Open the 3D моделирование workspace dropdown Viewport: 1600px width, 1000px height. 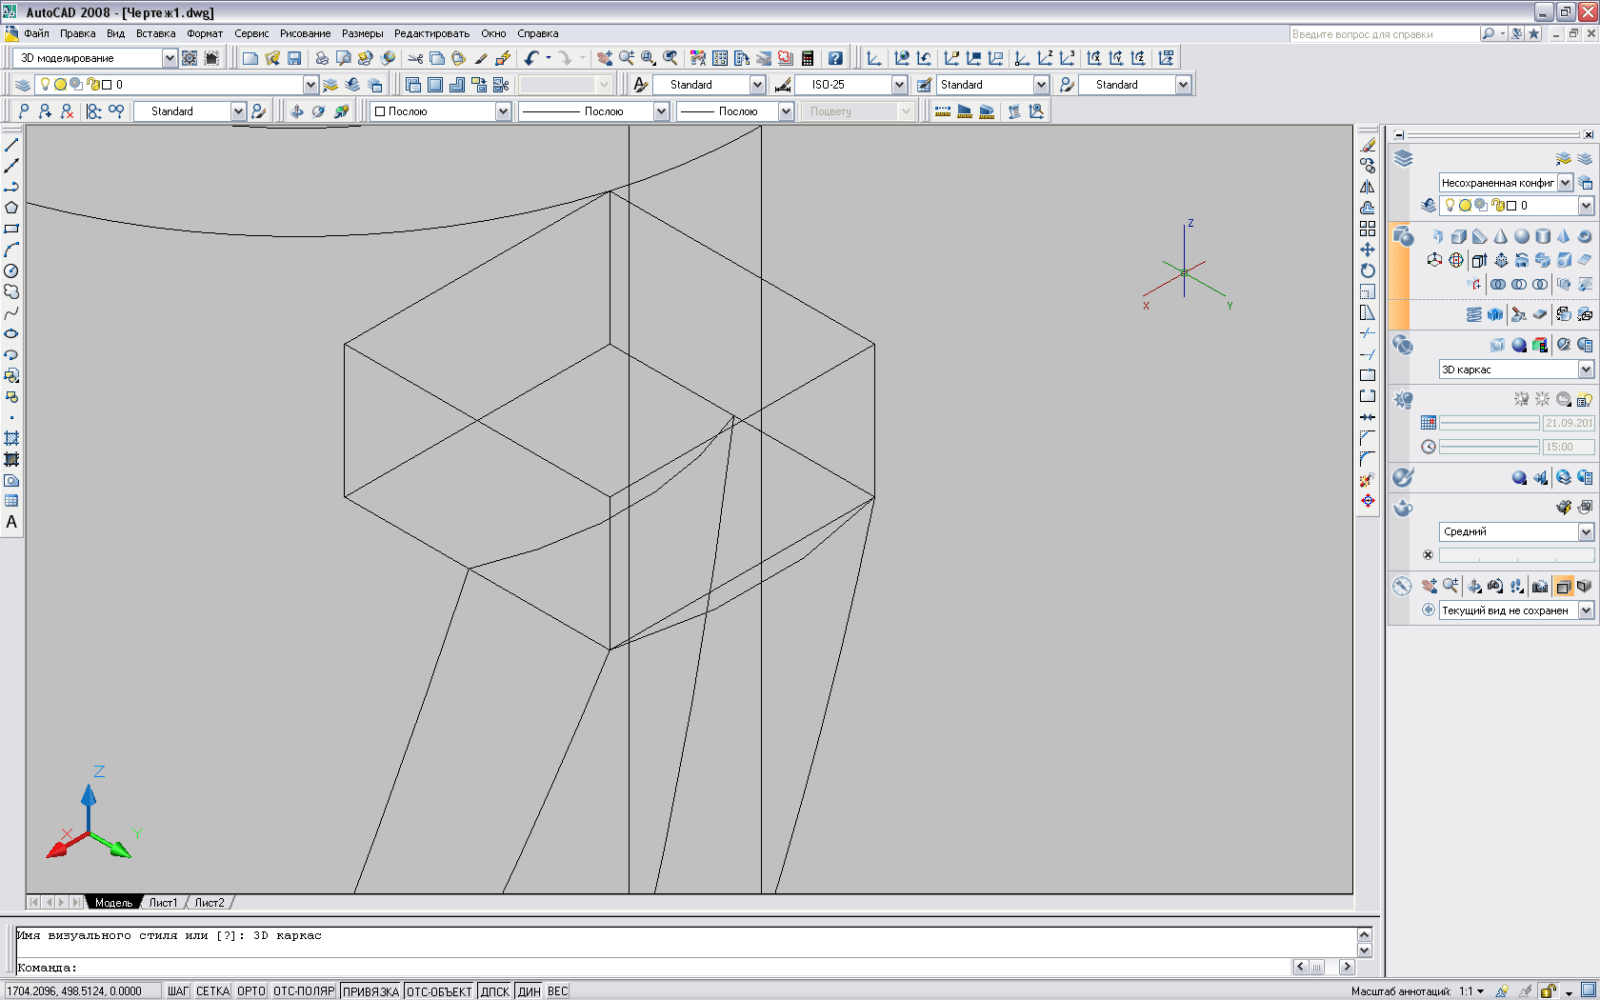pos(169,59)
